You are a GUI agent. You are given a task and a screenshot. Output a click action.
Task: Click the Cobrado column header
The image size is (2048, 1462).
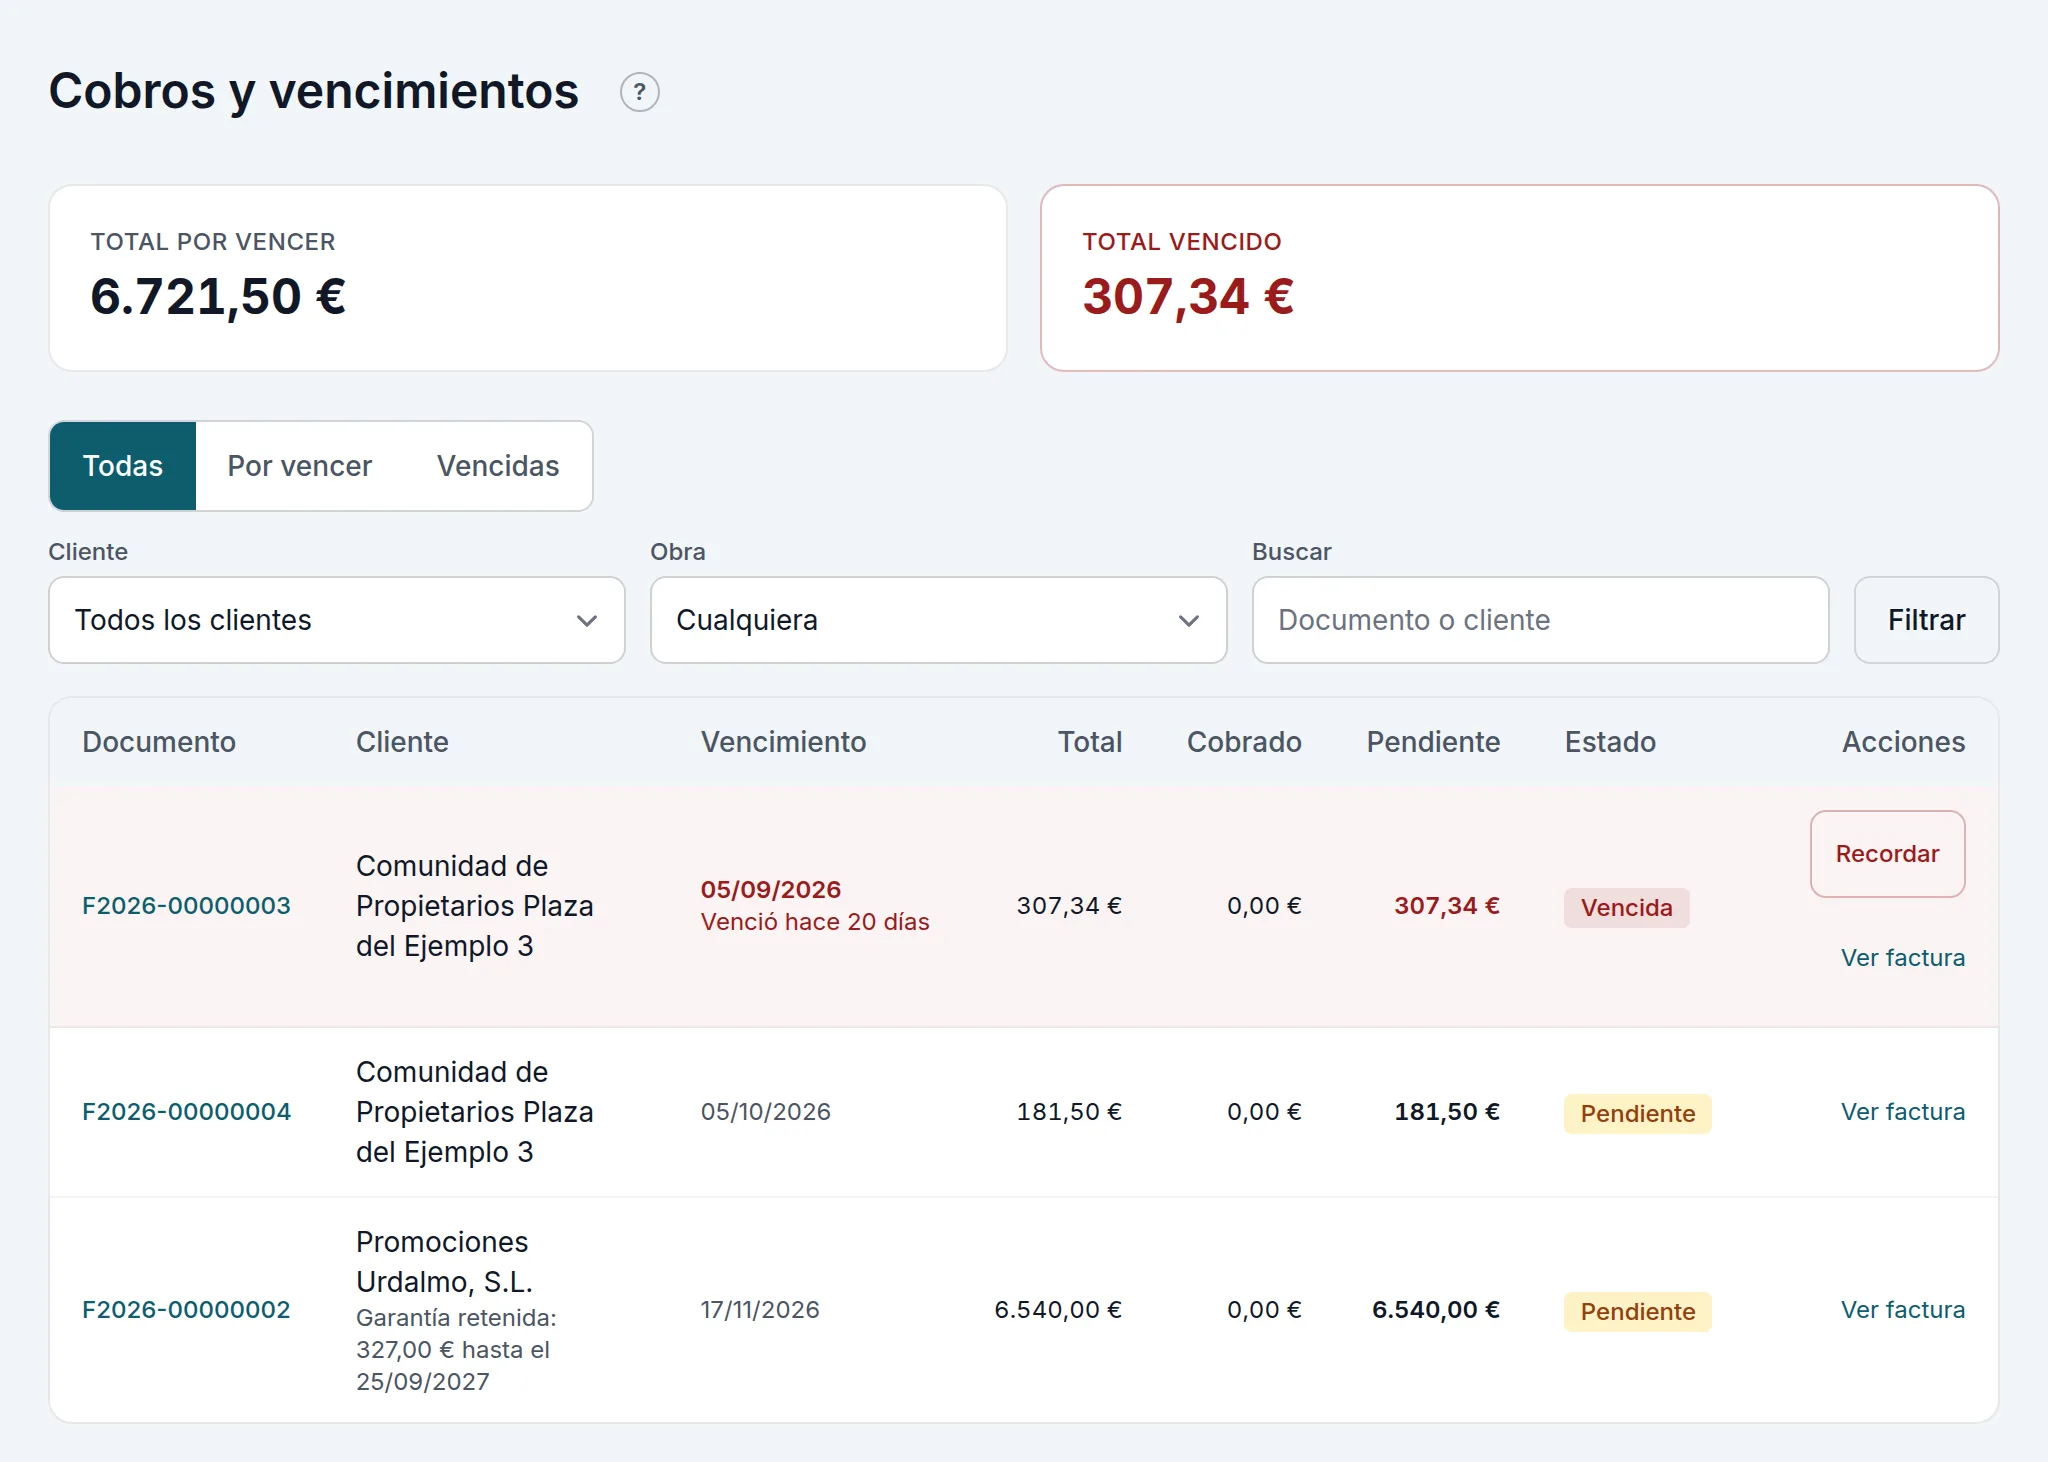1244,742
